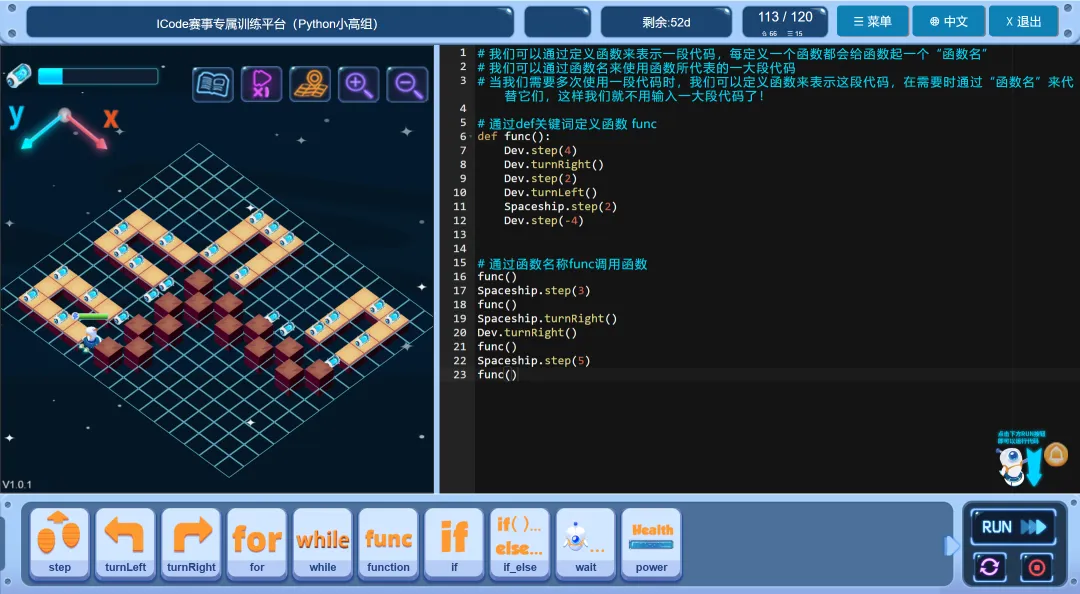Expand the command block bar arrow
The height and width of the screenshot is (594, 1080).
tap(951, 546)
